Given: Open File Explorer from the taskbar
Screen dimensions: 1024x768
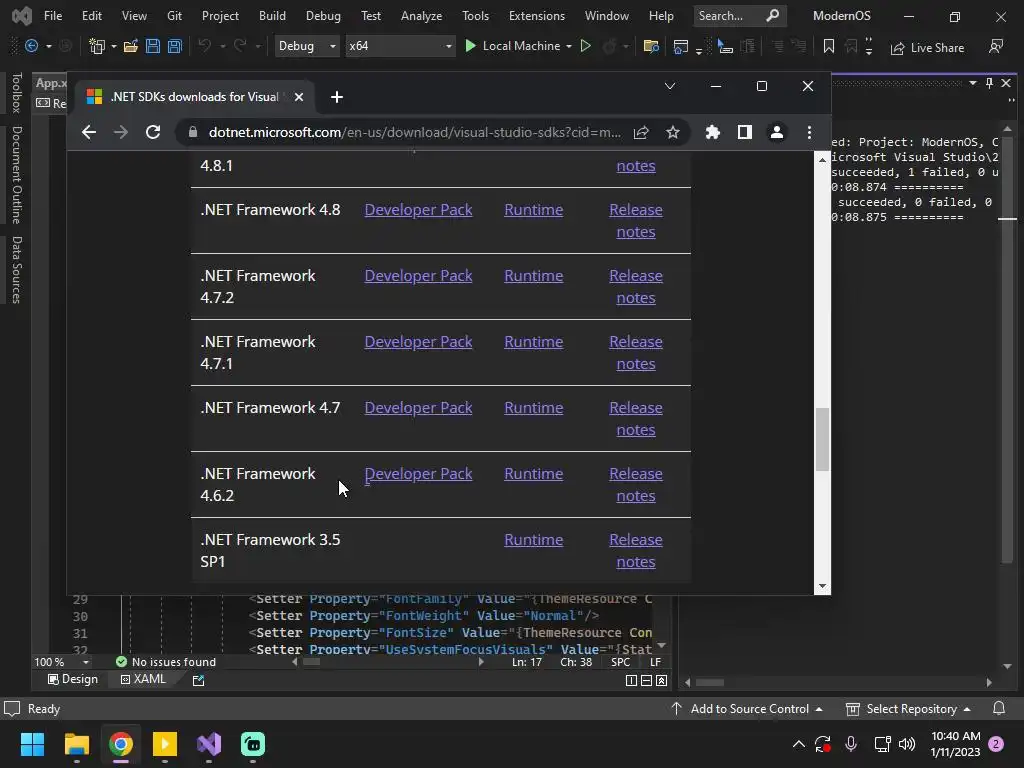Looking at the screenshot, I should point(76,744).
